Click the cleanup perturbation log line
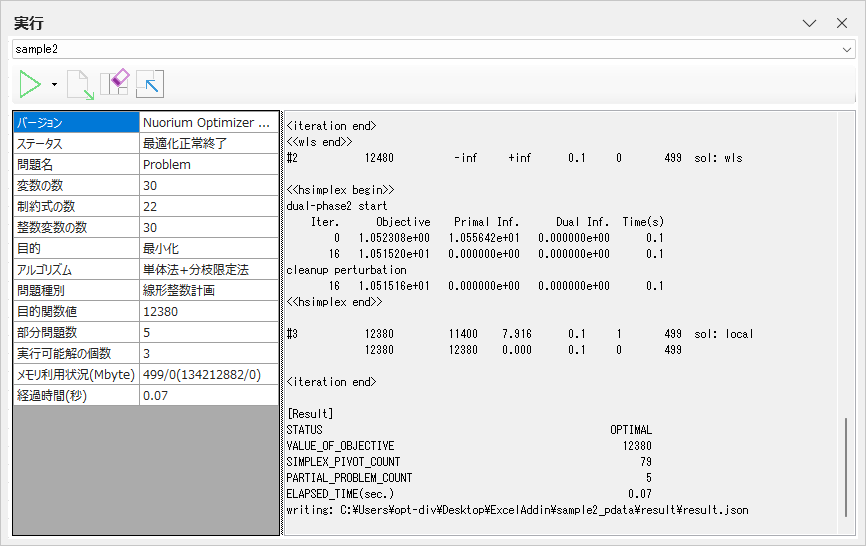Screen dimensions: 866x546 [x=346, y=270]
